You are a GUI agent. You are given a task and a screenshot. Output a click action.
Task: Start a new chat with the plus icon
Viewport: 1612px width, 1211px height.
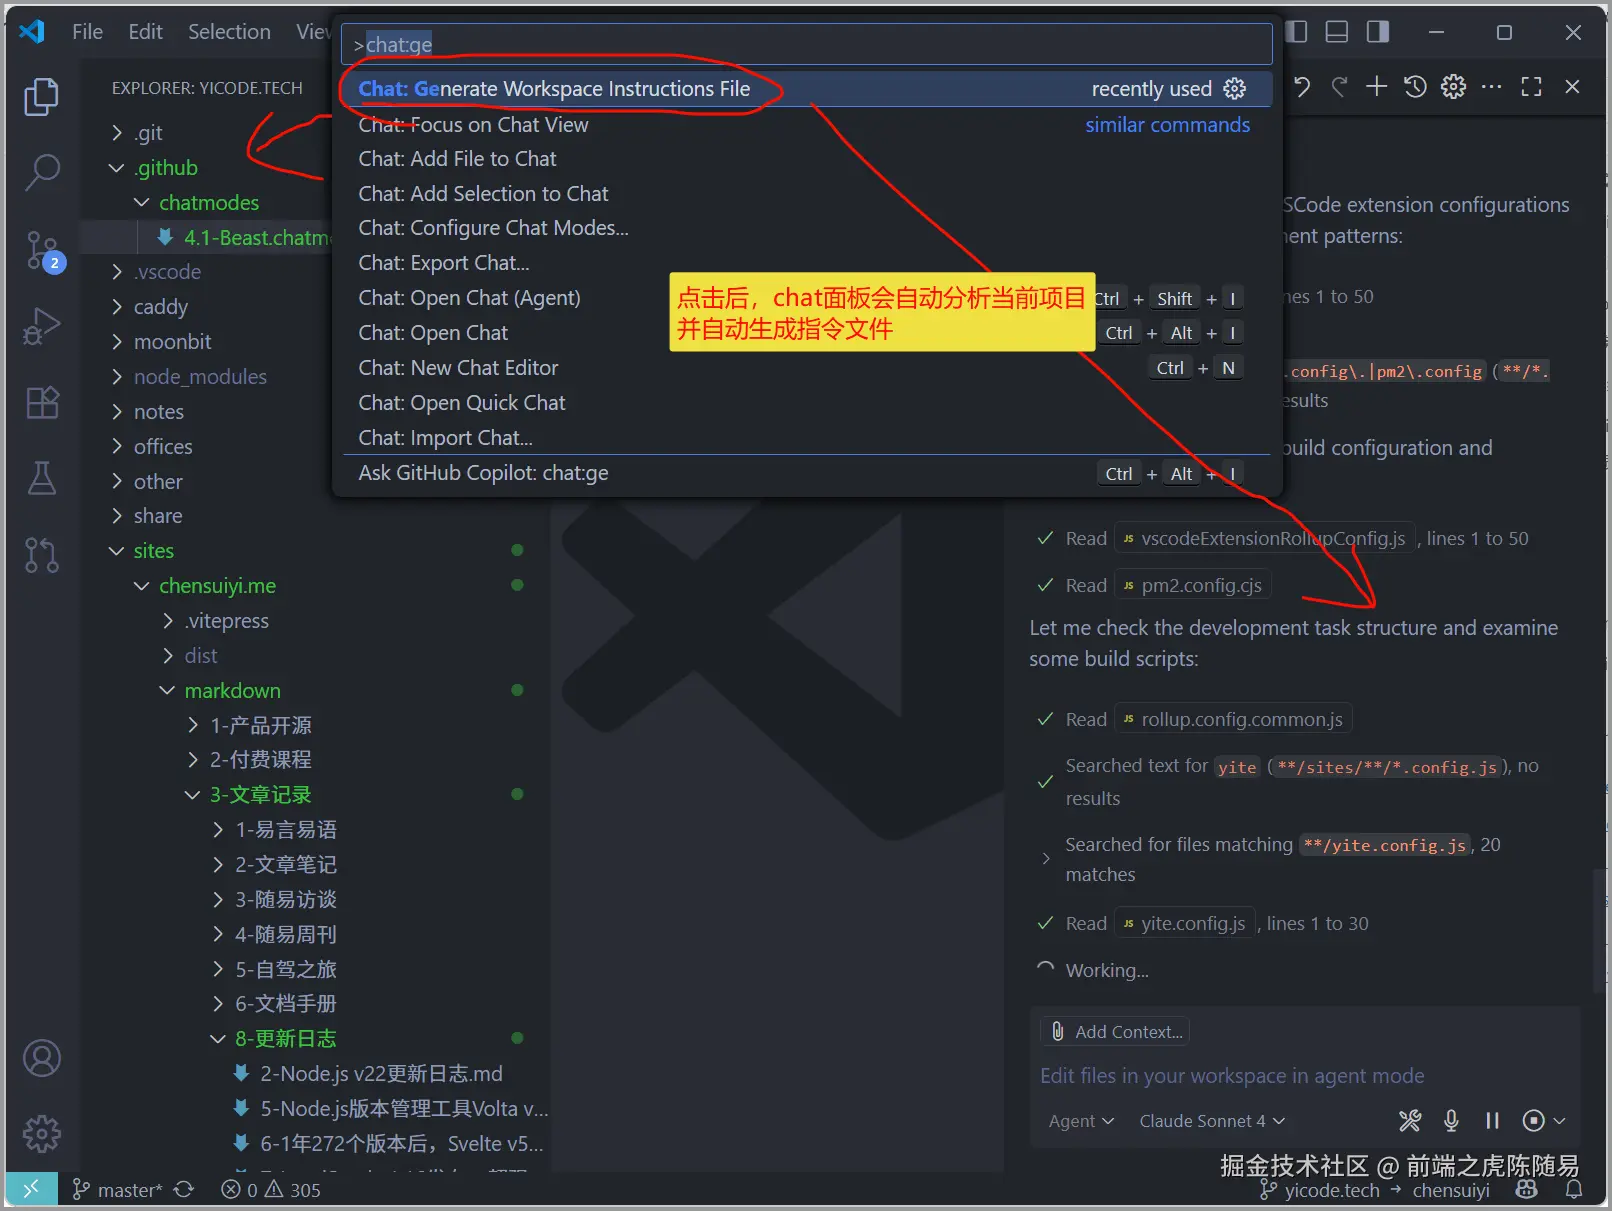tap(1377, 87)
